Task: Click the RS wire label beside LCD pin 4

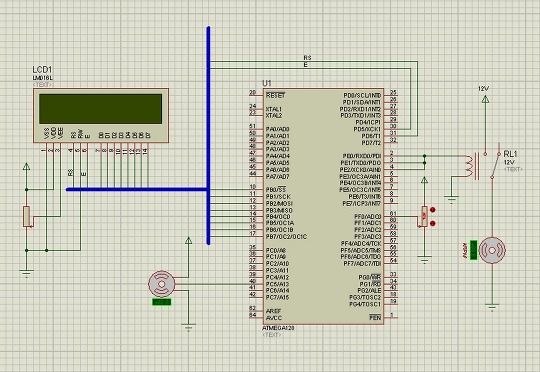Action: point(70,173)
